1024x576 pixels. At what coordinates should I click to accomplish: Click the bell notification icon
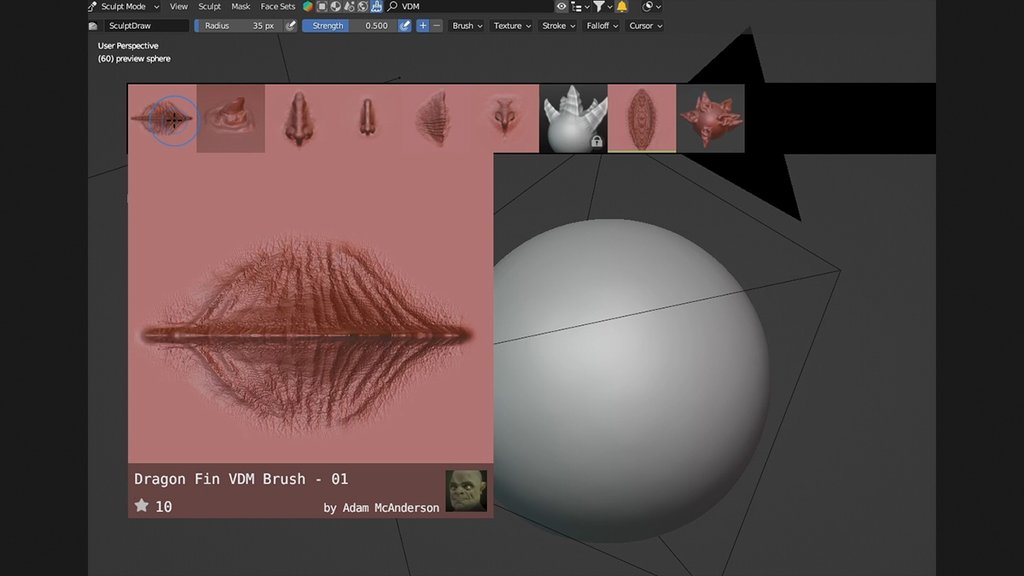click(620, 6)
